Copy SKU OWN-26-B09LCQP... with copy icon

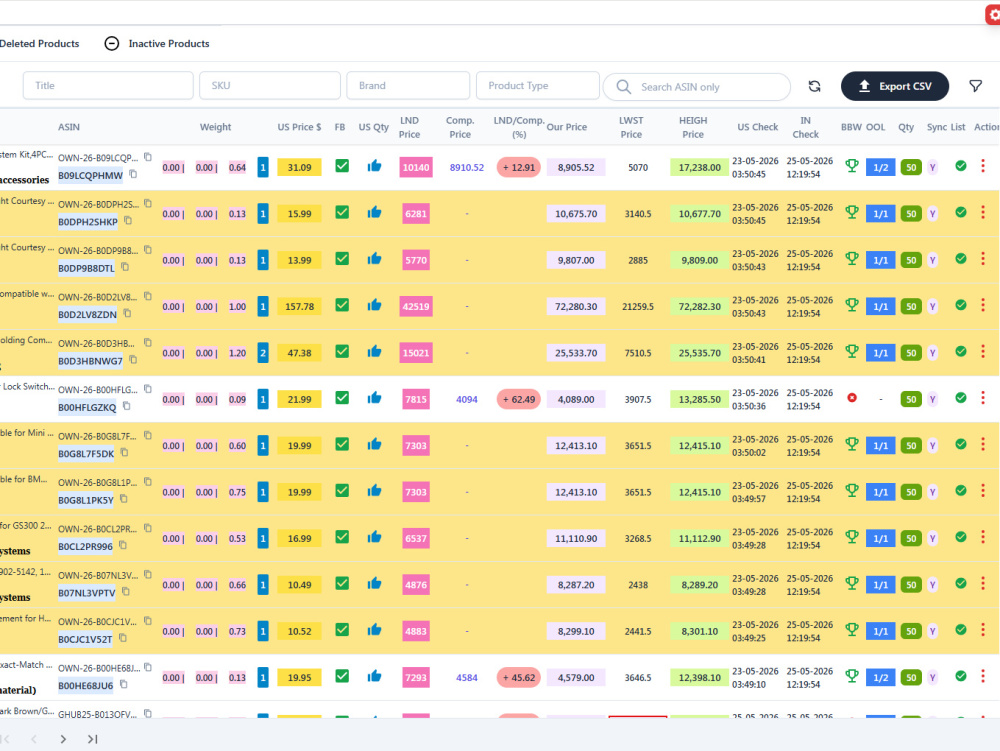tap(147, 157)
